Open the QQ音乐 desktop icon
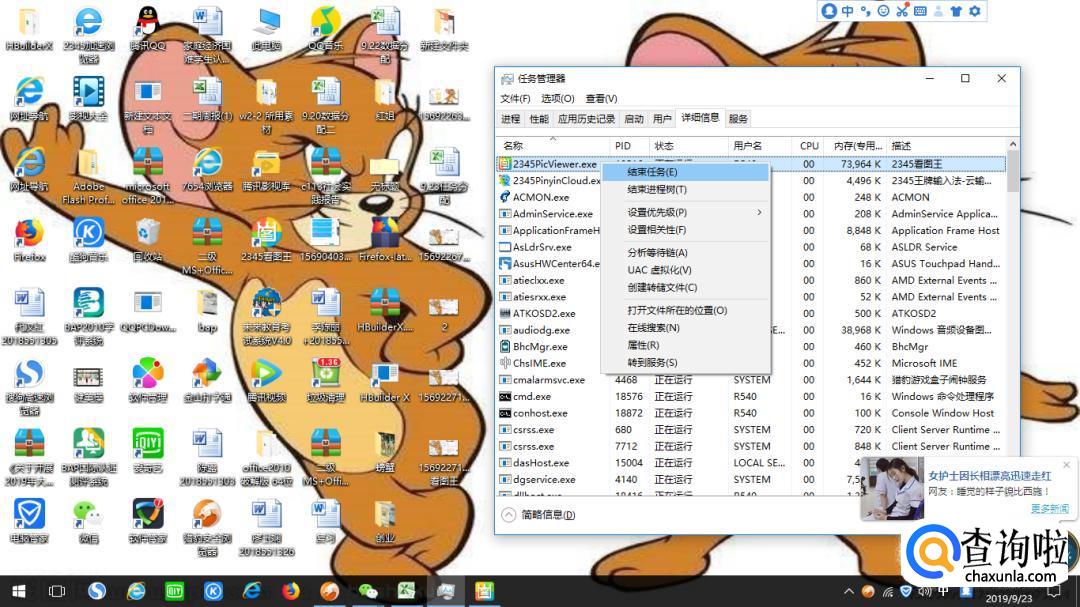The height and width of the screenshot is (607, 1080). tap(325, 30)
